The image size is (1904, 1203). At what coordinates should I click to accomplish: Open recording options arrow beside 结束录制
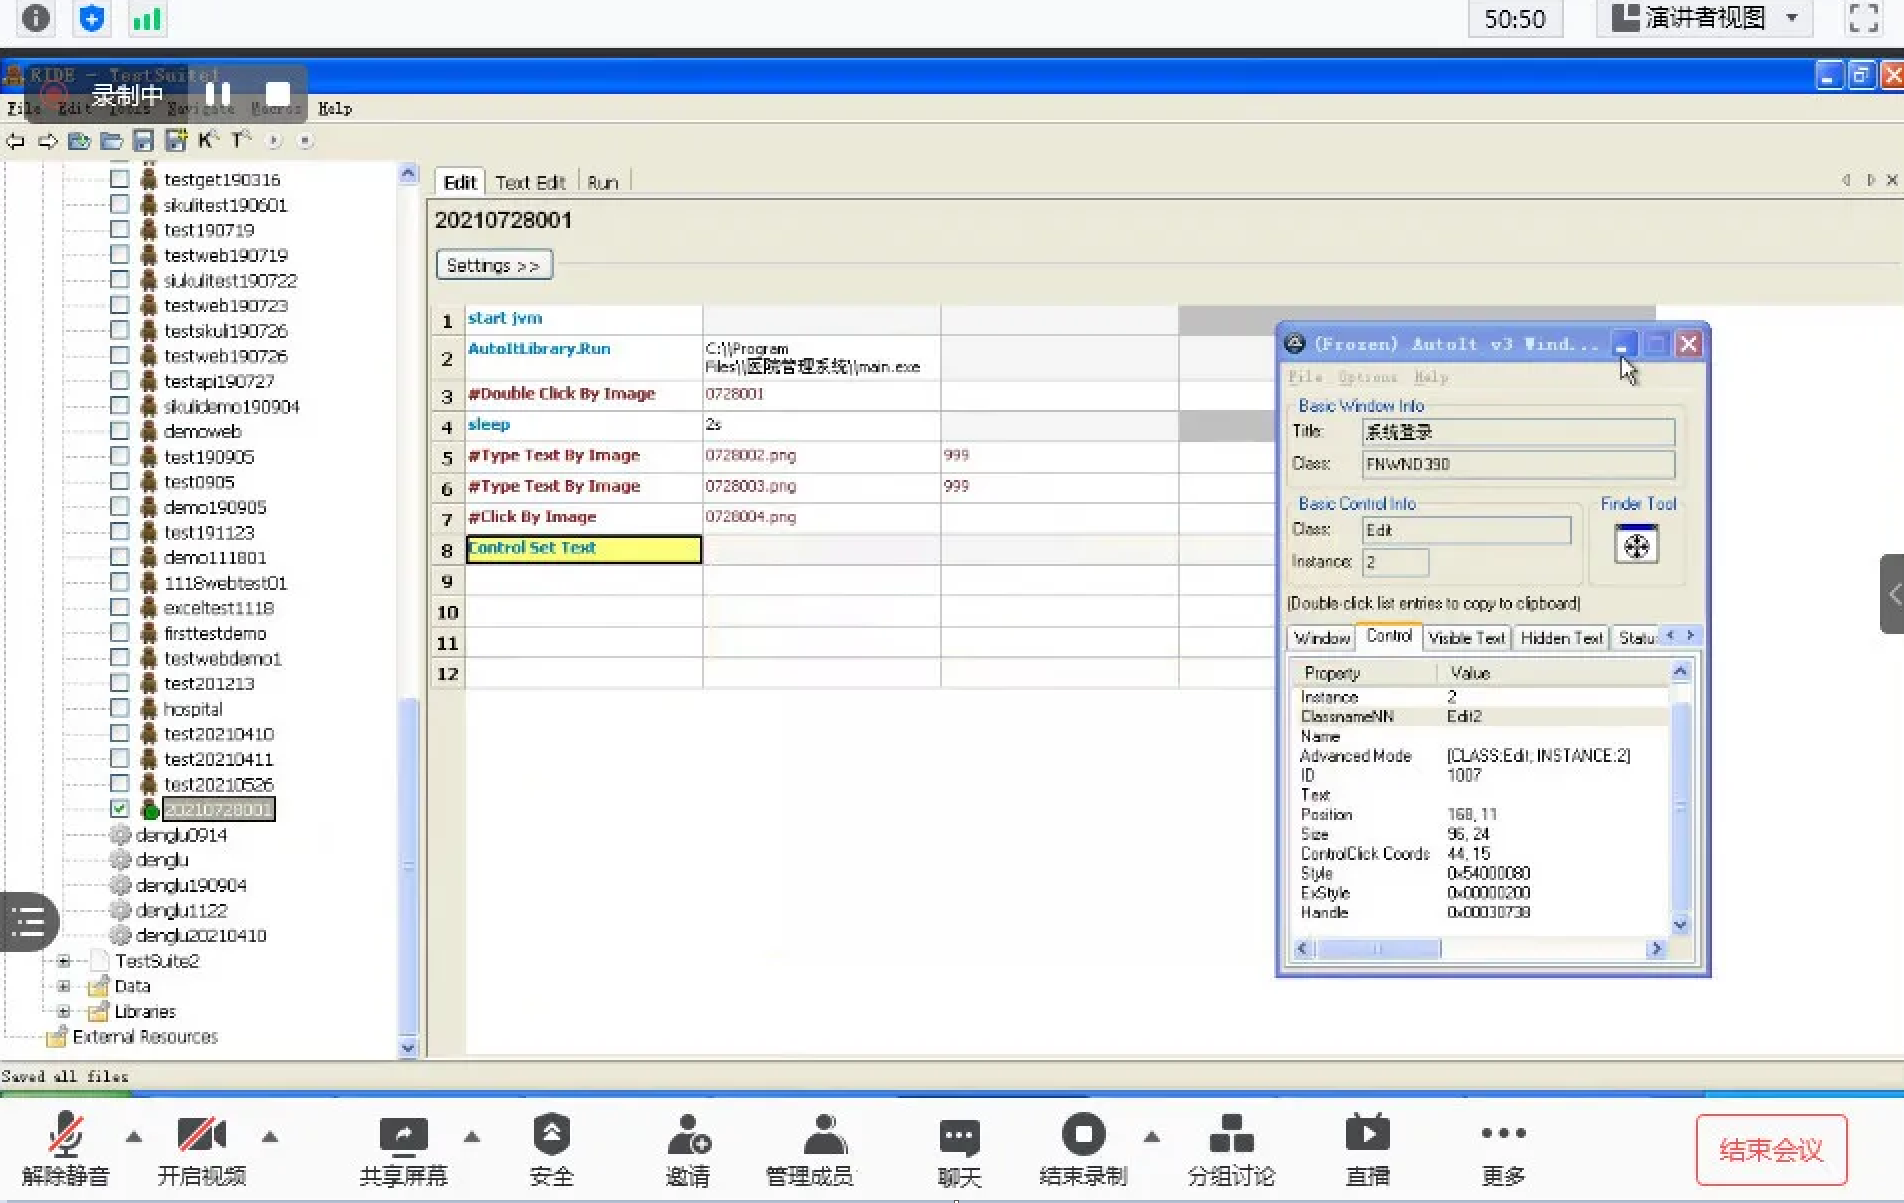coord(1152,1136)
